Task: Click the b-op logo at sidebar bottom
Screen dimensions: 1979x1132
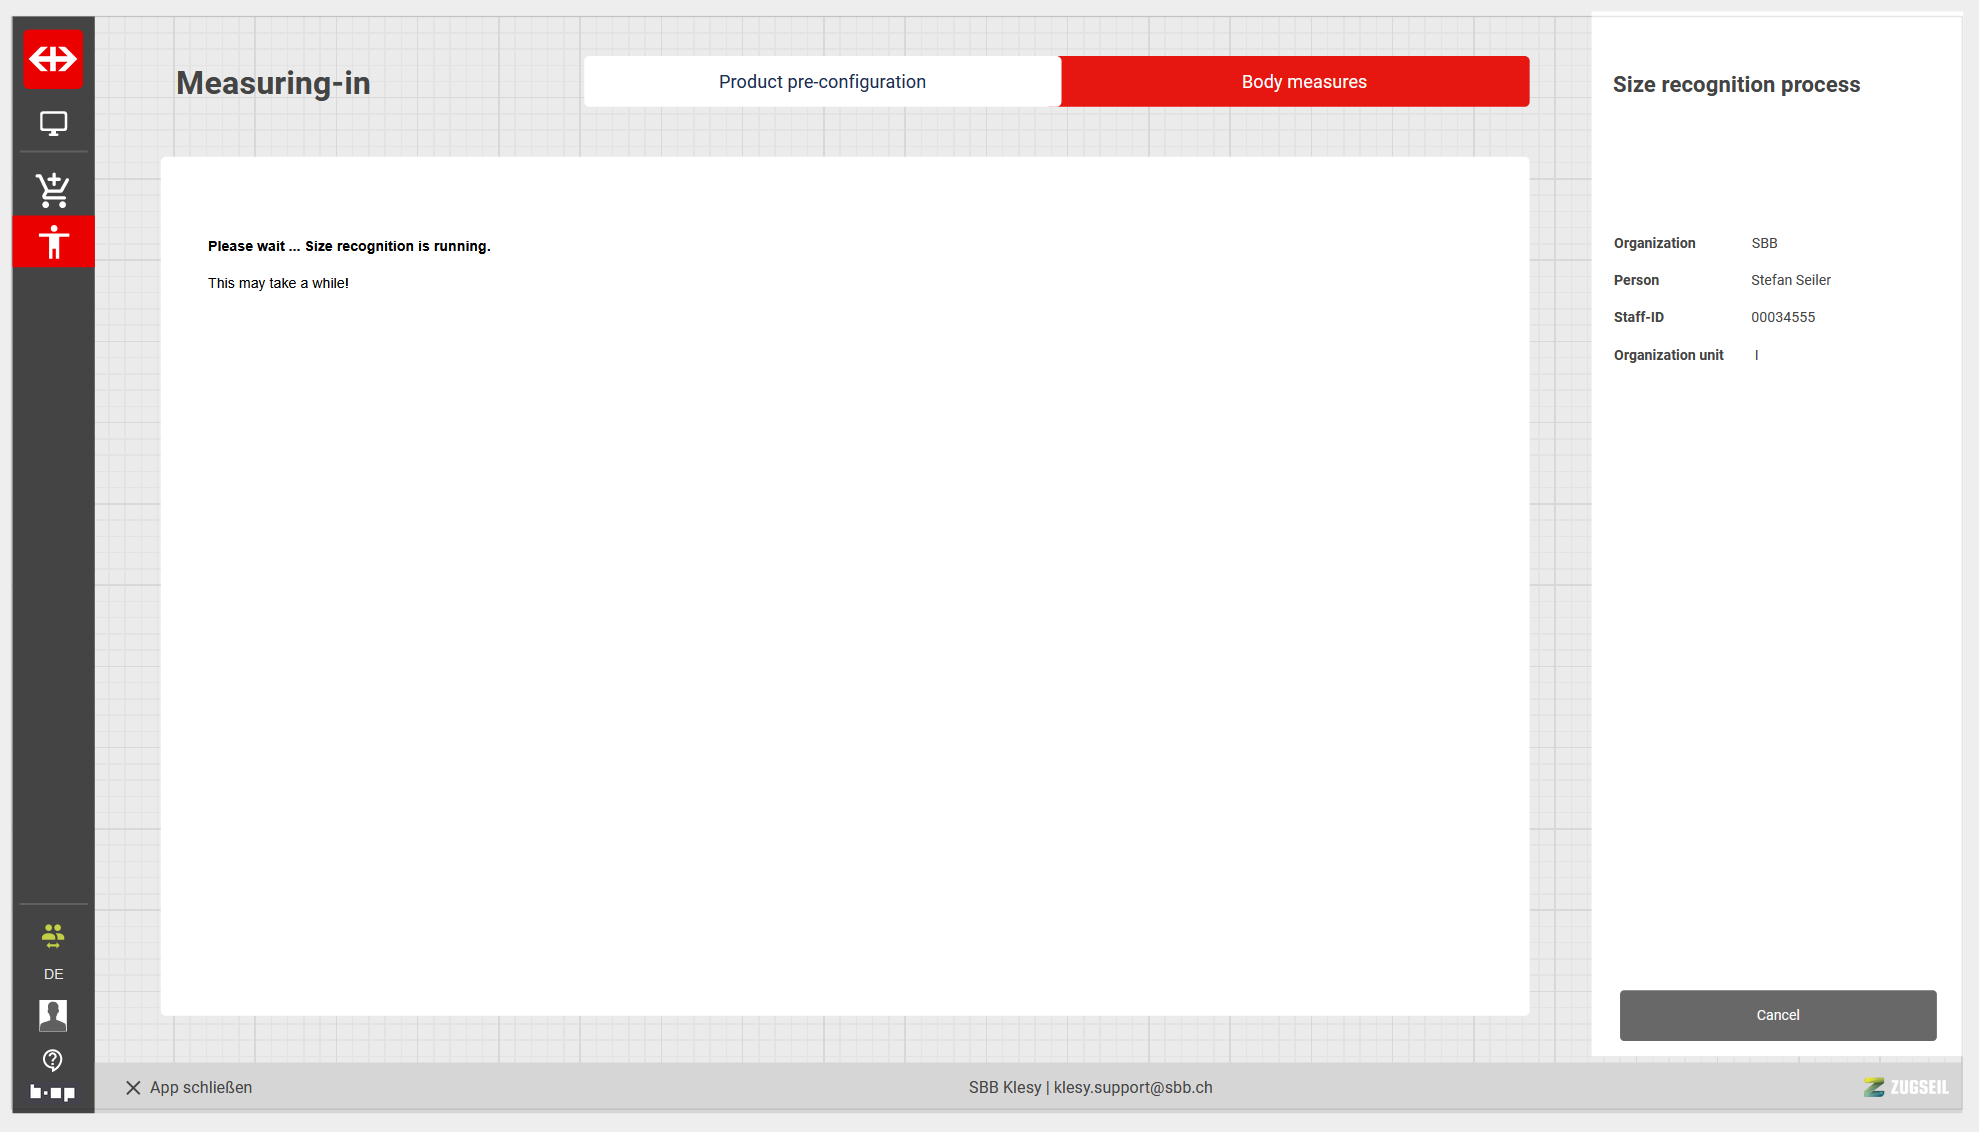Action: 53,1093
